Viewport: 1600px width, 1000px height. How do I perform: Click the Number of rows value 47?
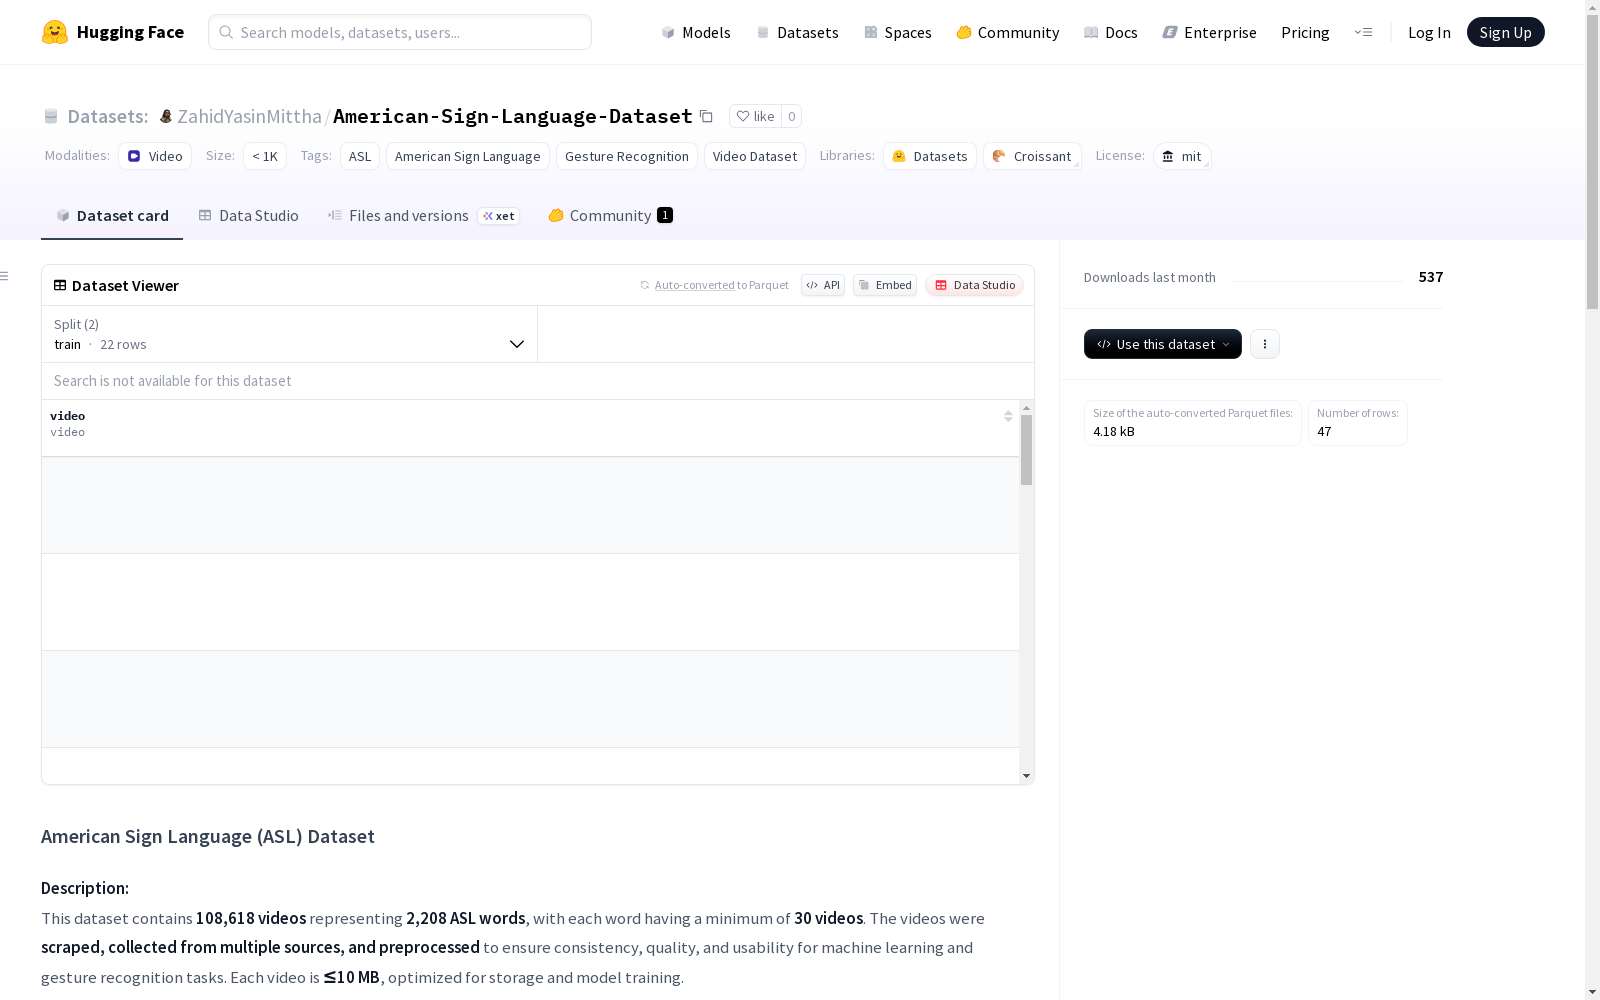pos(1324,432)
